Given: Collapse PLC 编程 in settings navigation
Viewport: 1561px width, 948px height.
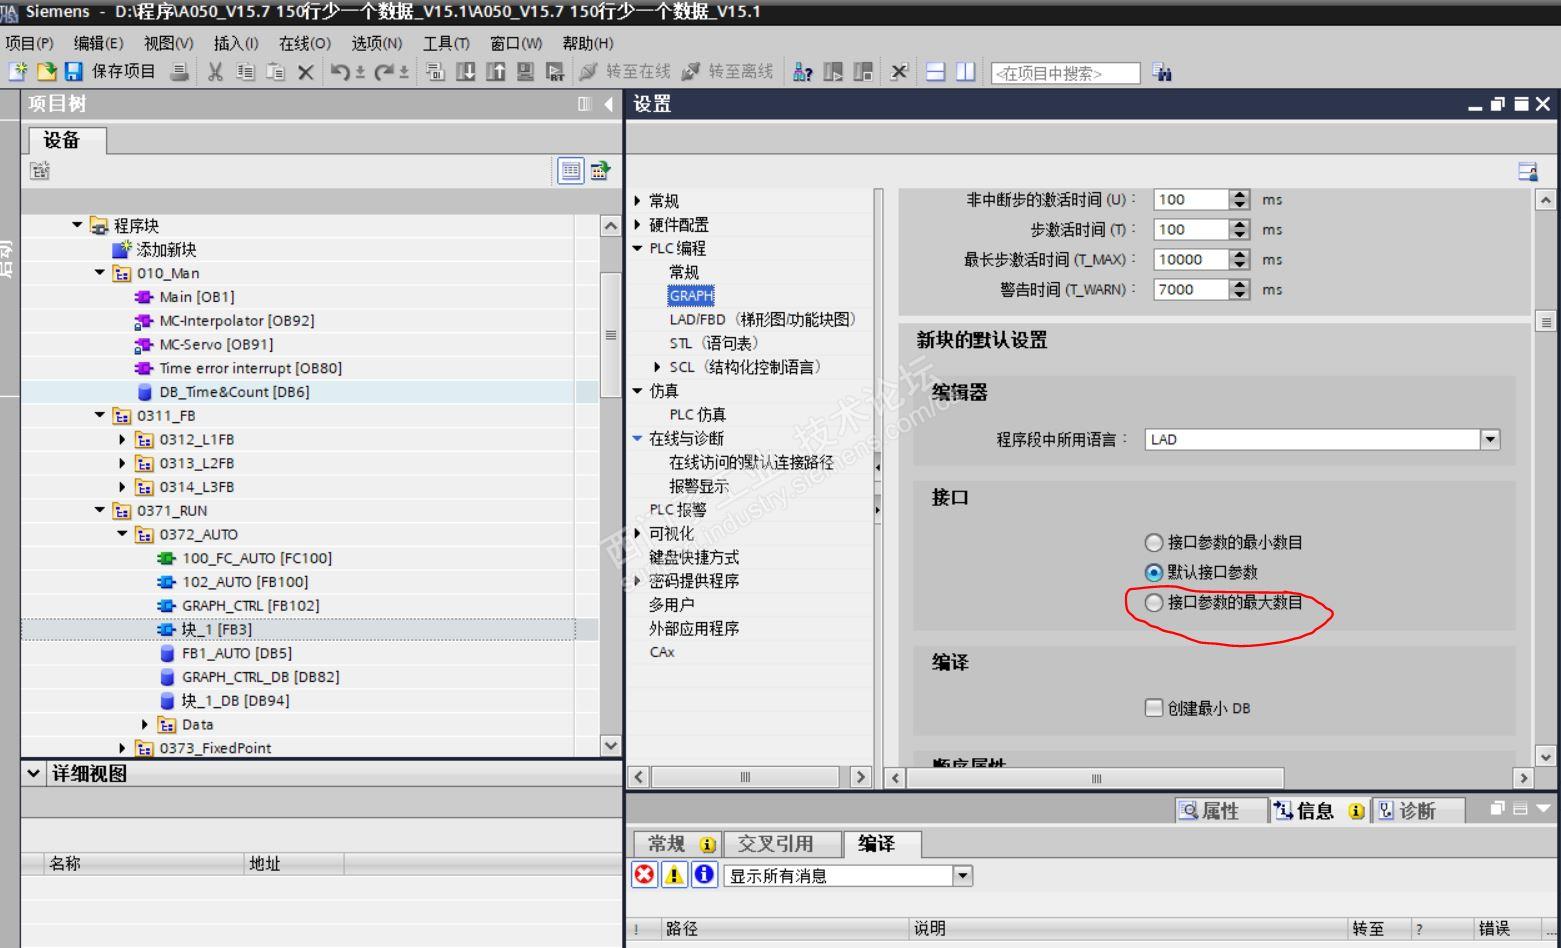Looking at the screenshot, I should coord(637,248).
